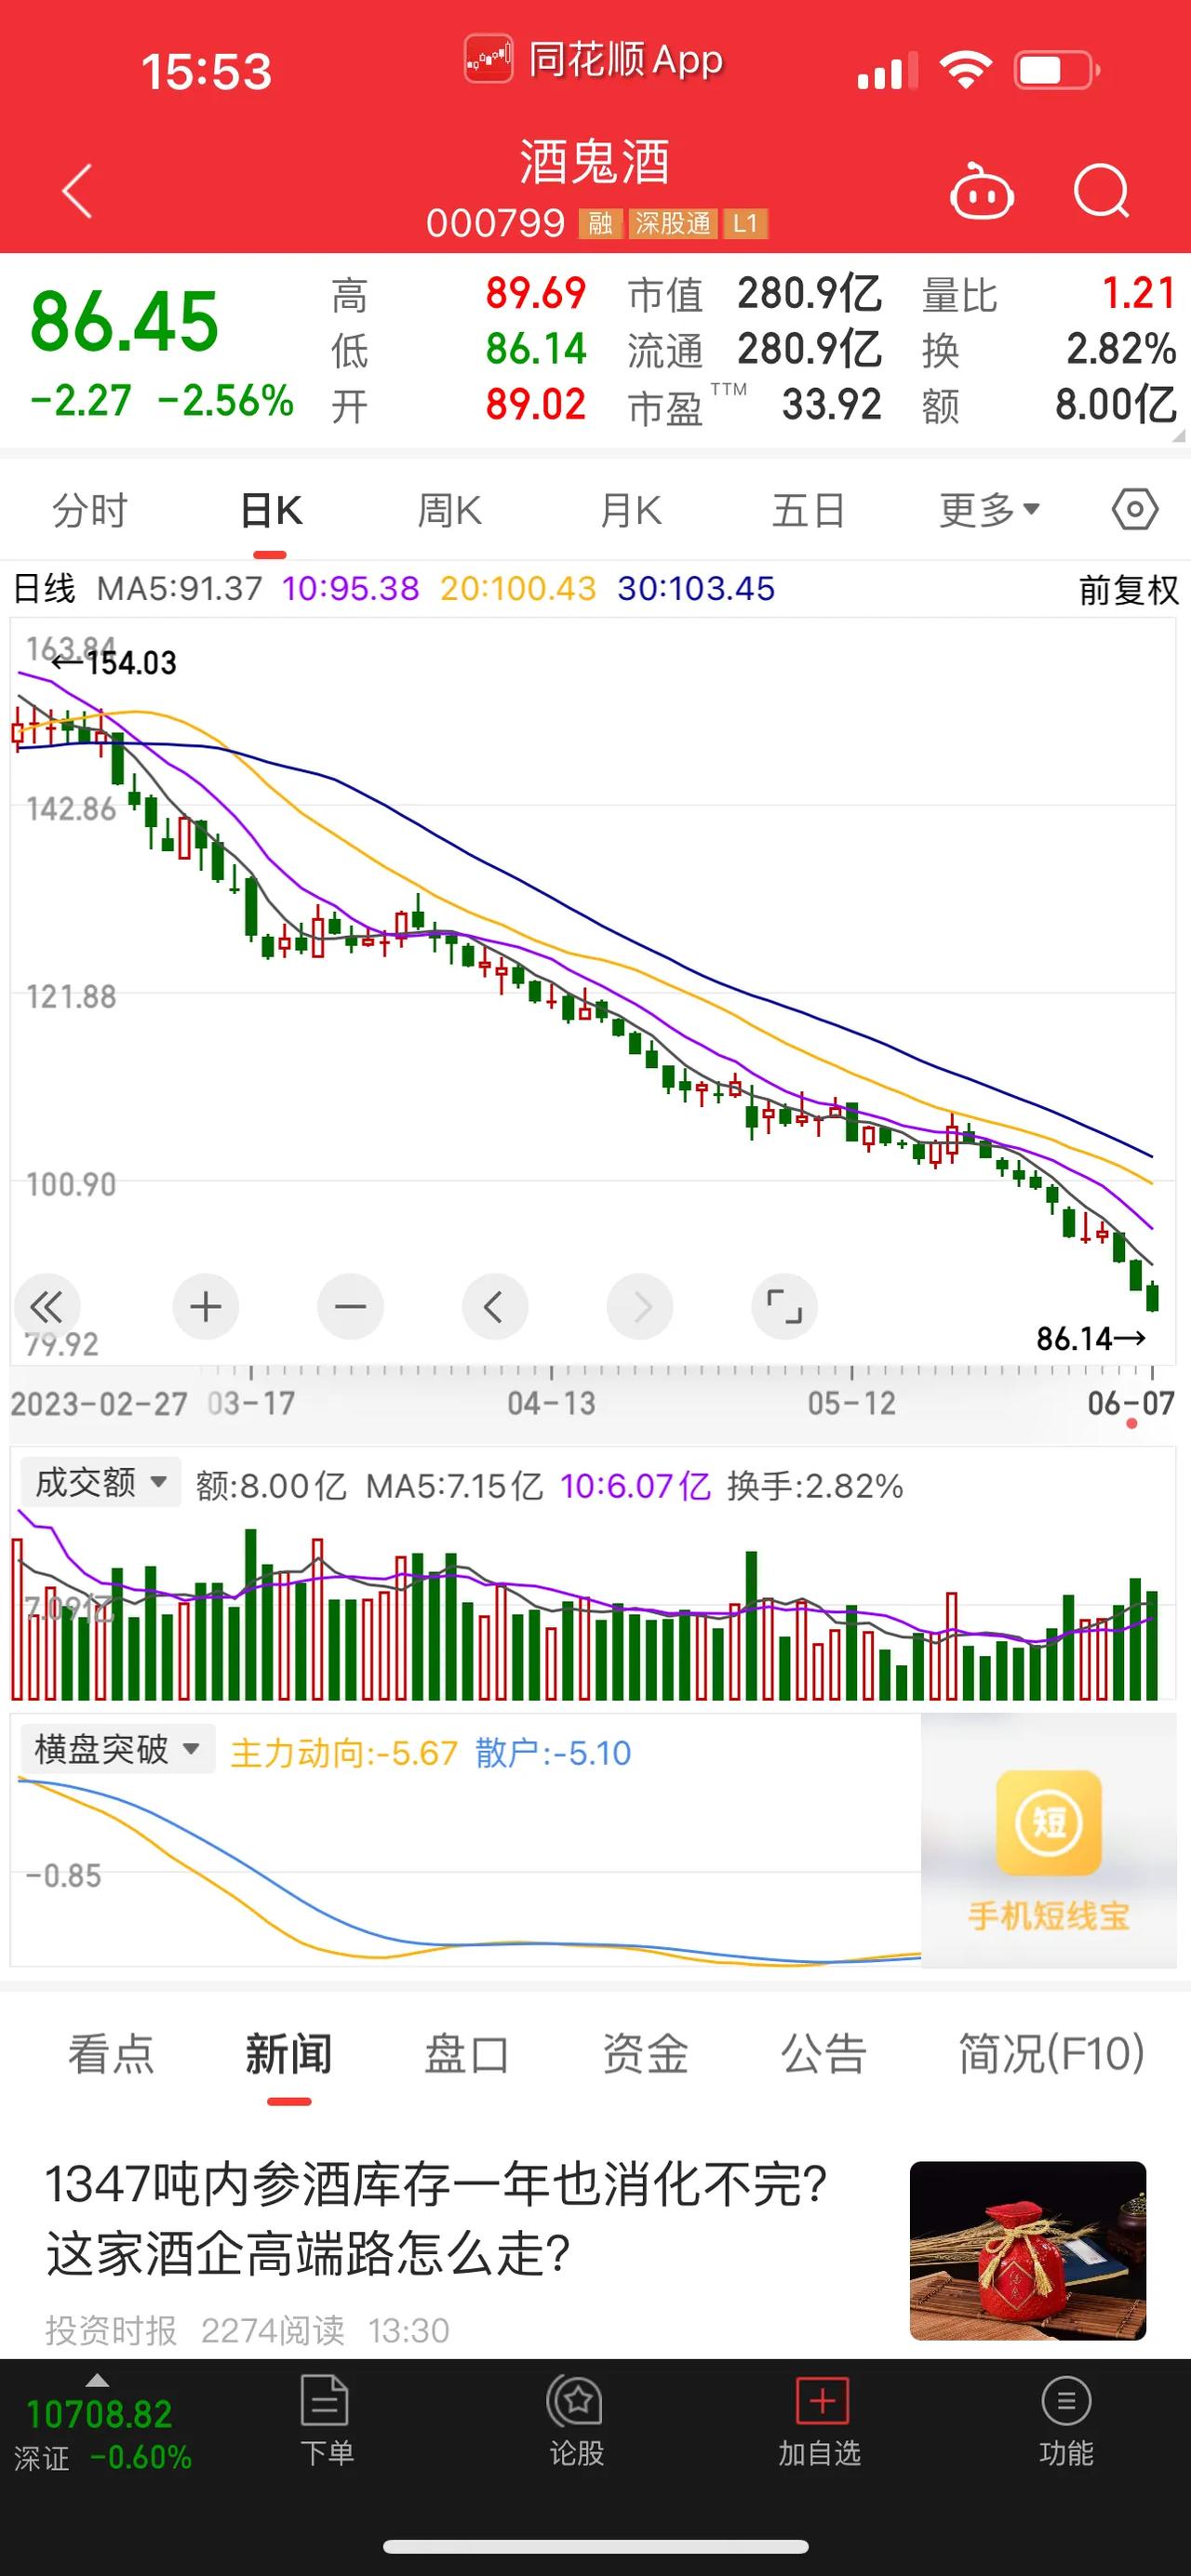The height and width of the screenshot is (2576, 1191).
Task: Open 手机短线宝 yellow icon
Action: tap(1048, 1822)
